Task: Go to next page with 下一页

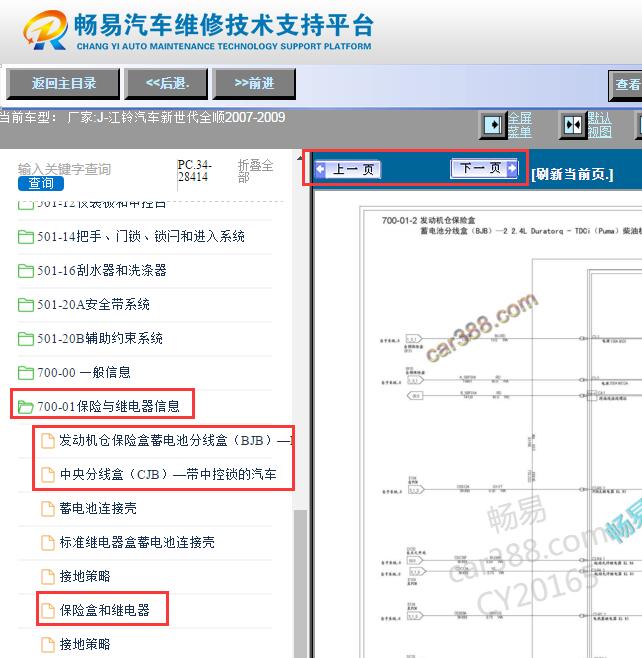Action: point(484,168)
